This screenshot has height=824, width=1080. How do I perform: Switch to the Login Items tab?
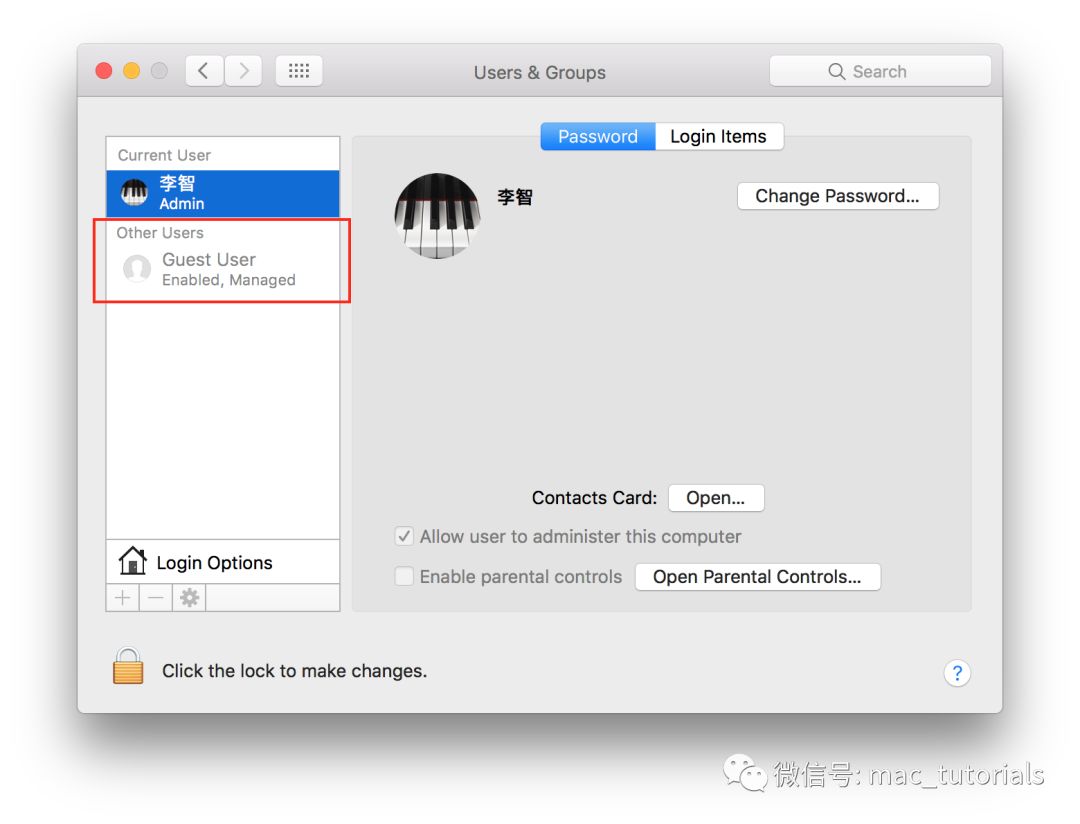click(718, 137)
